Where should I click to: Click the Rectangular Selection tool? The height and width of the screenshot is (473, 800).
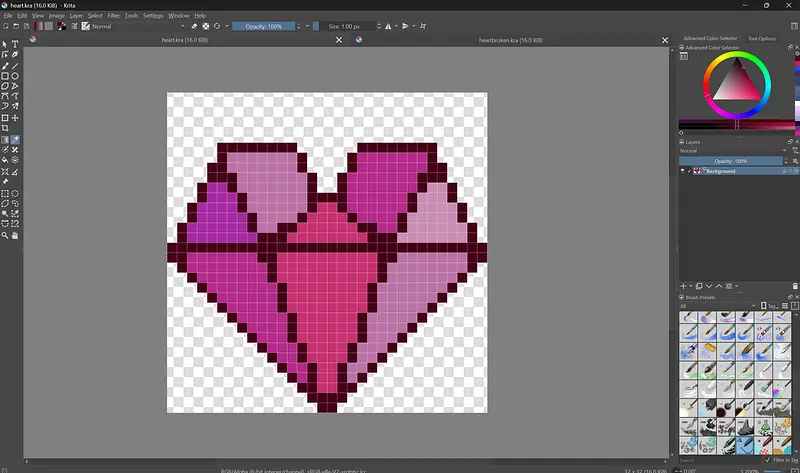point(5,194)
